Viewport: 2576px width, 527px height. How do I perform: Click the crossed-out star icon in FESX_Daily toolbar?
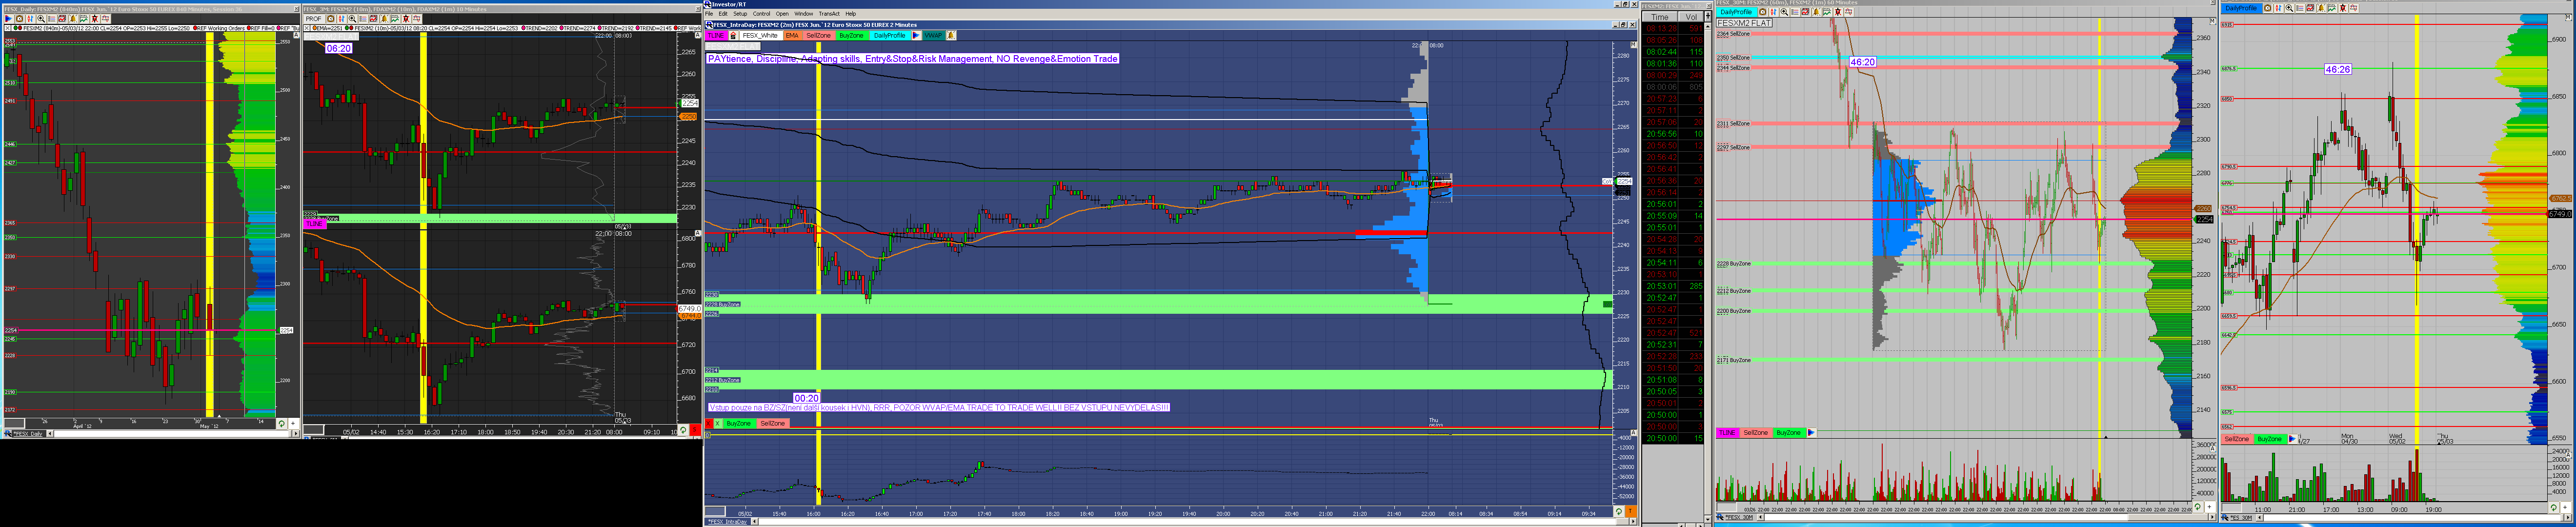95,19
